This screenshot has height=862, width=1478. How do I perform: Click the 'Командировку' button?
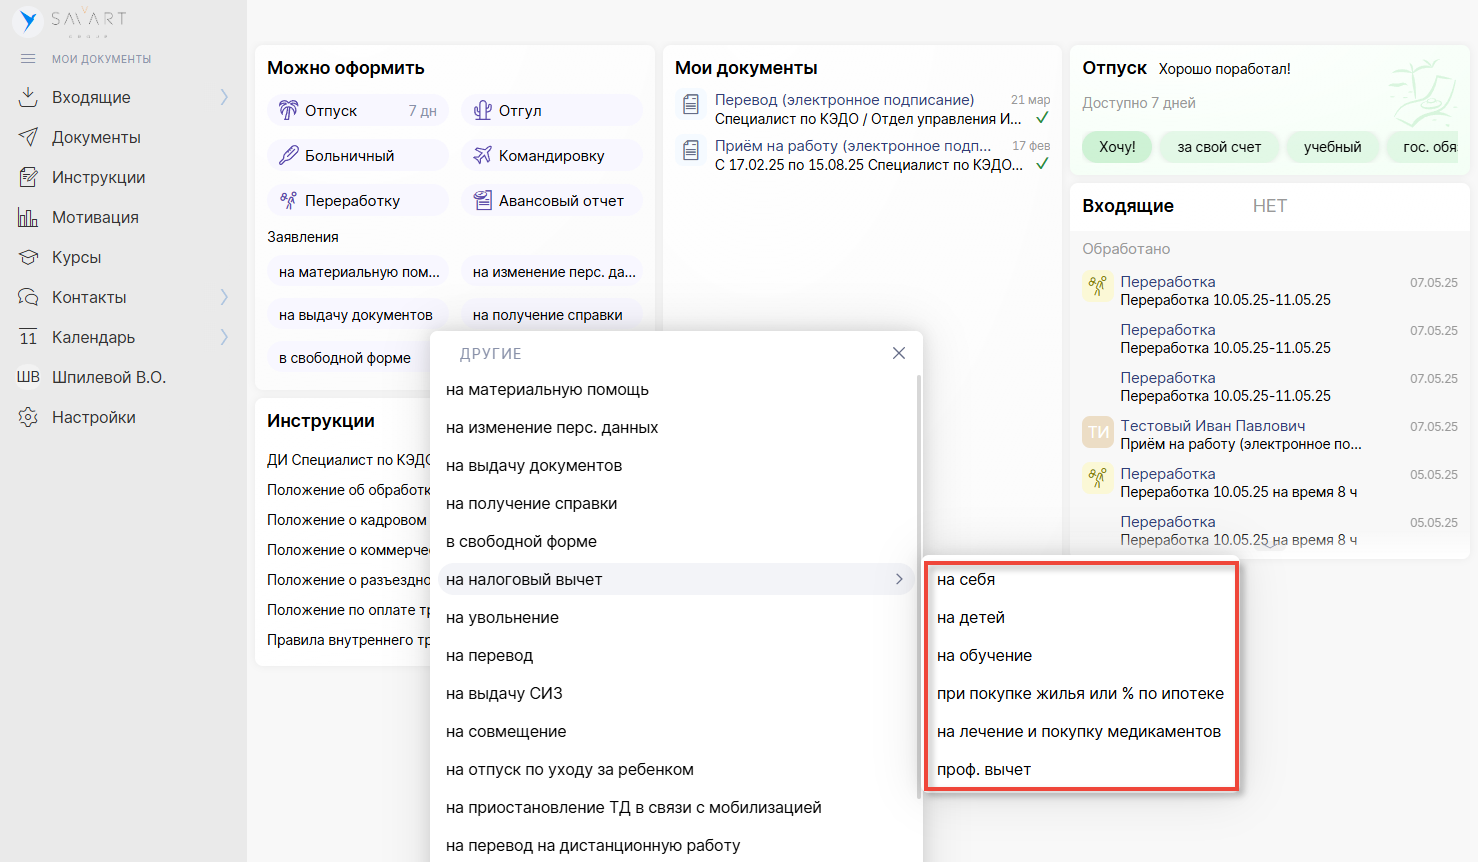click(x=551, y=156)
